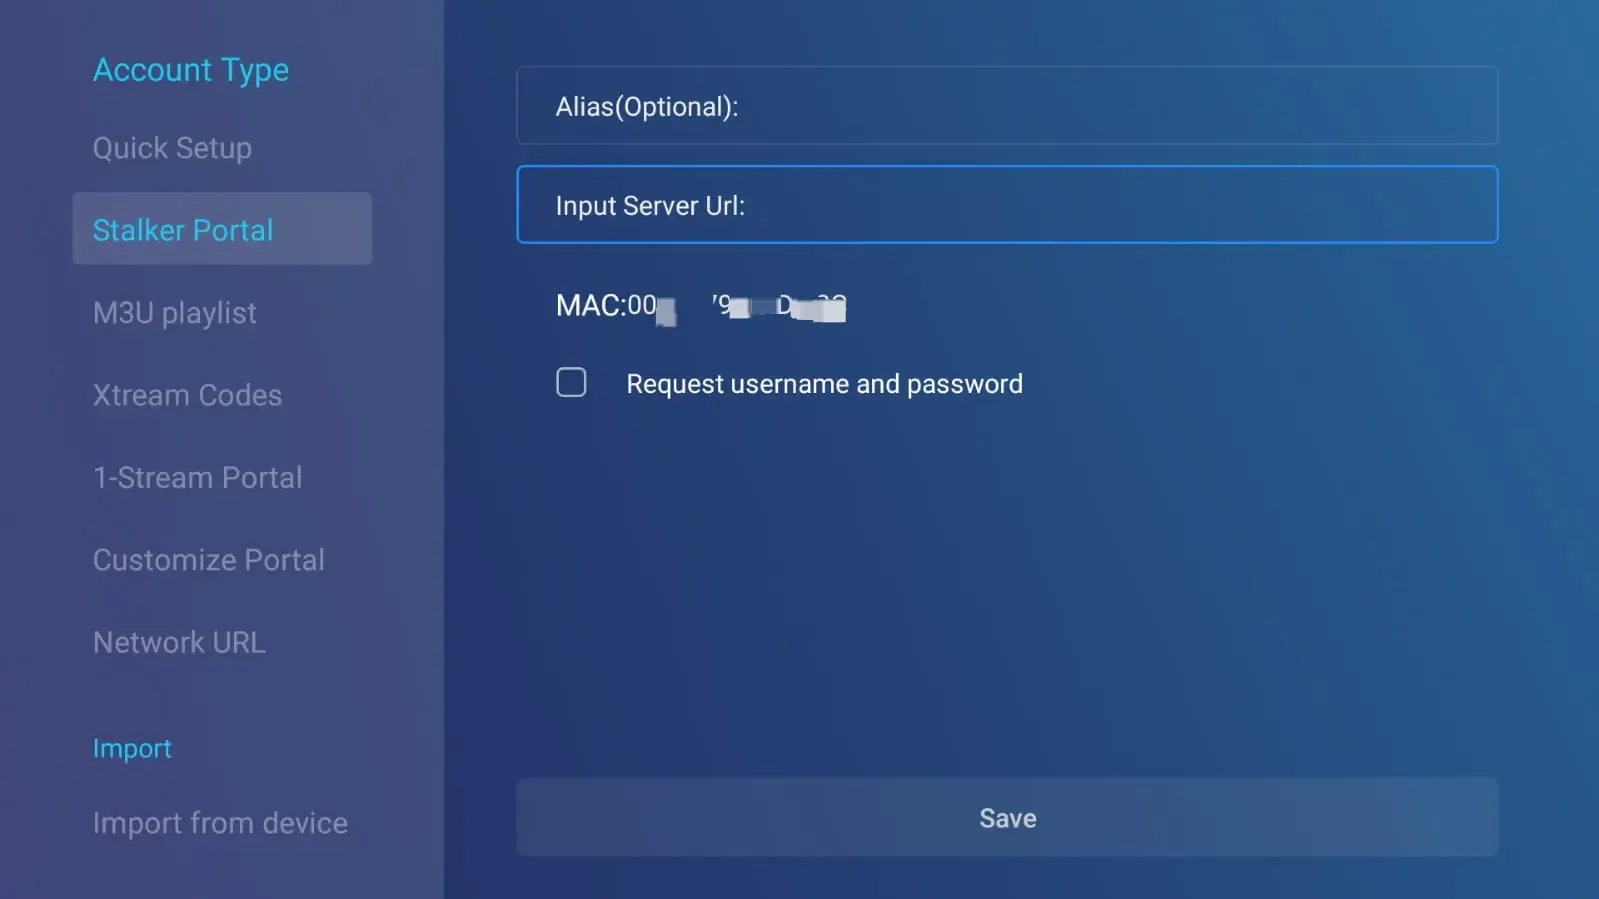This screenshot has height=899, width=1599.
Task: Click the Save button
Action: click(x=1007, y=817)
